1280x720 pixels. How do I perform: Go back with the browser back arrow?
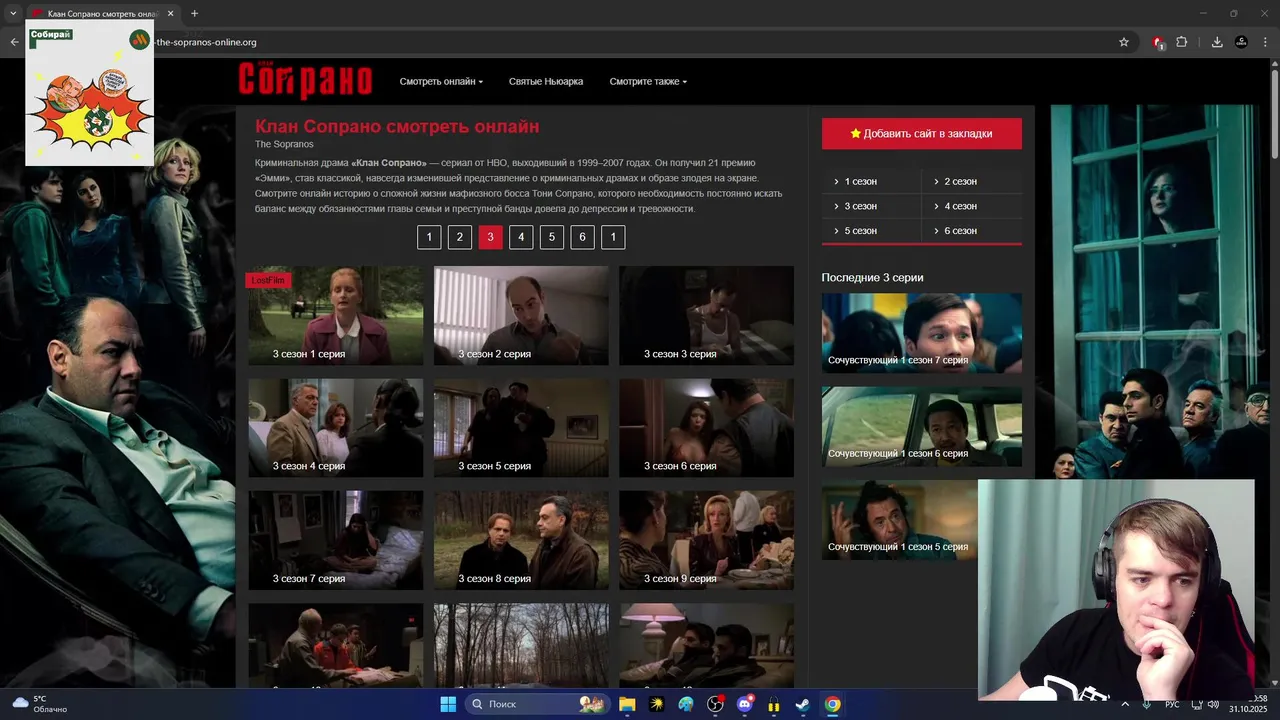(14, 42)
